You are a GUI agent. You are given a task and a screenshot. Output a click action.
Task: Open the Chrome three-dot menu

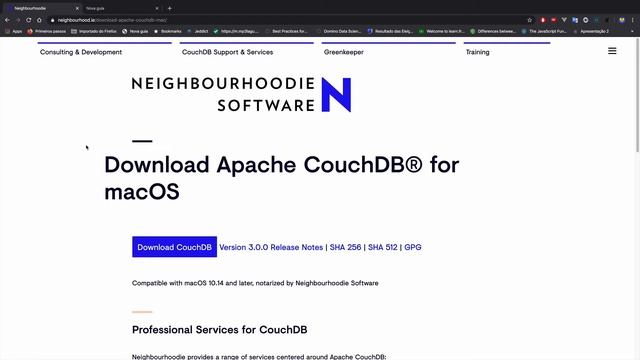(633, 20)
